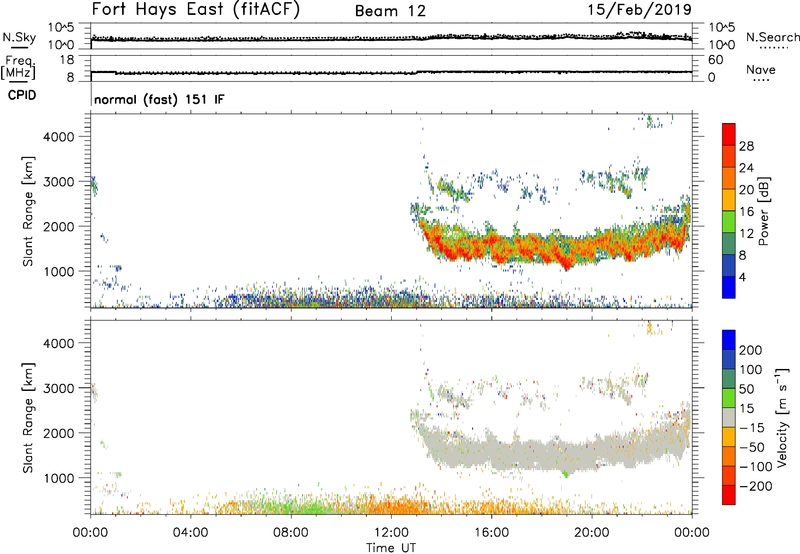Image resolution: width=800 pixels, height=554 pixels.
Task: Click the '16:00' time axis label
Action: click(x=491, y=533)
